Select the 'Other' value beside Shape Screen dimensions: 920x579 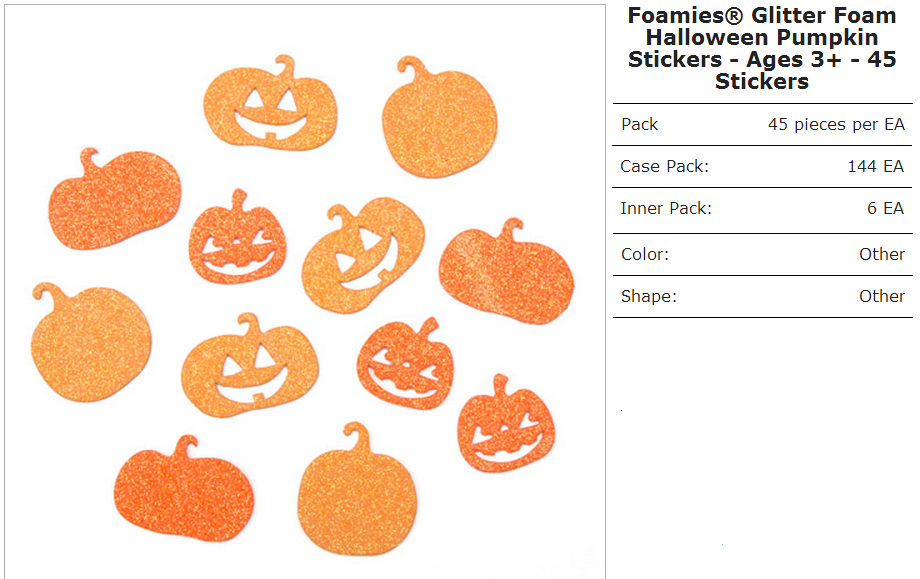point(882,297)
